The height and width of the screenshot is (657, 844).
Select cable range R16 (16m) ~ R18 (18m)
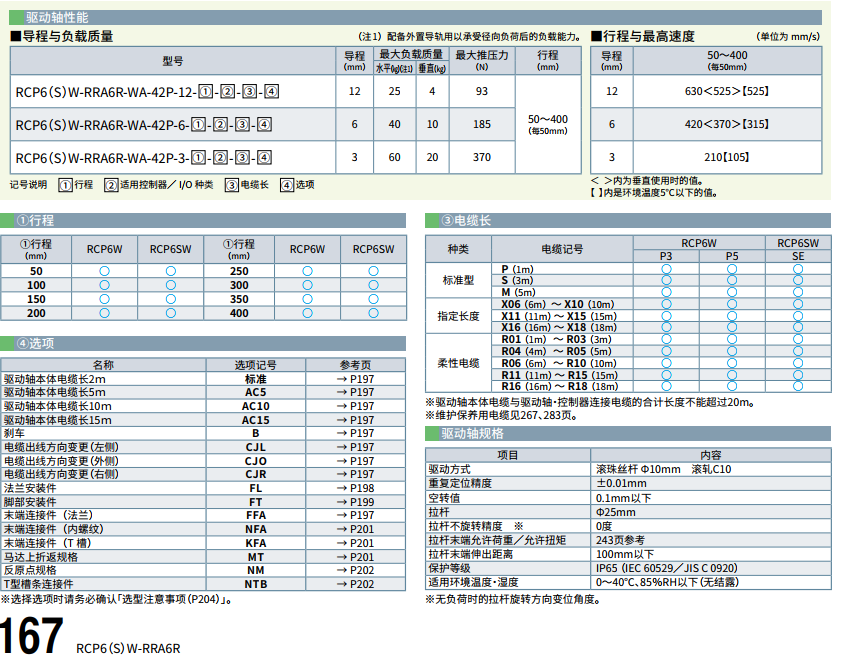click(x=560, y=386)
